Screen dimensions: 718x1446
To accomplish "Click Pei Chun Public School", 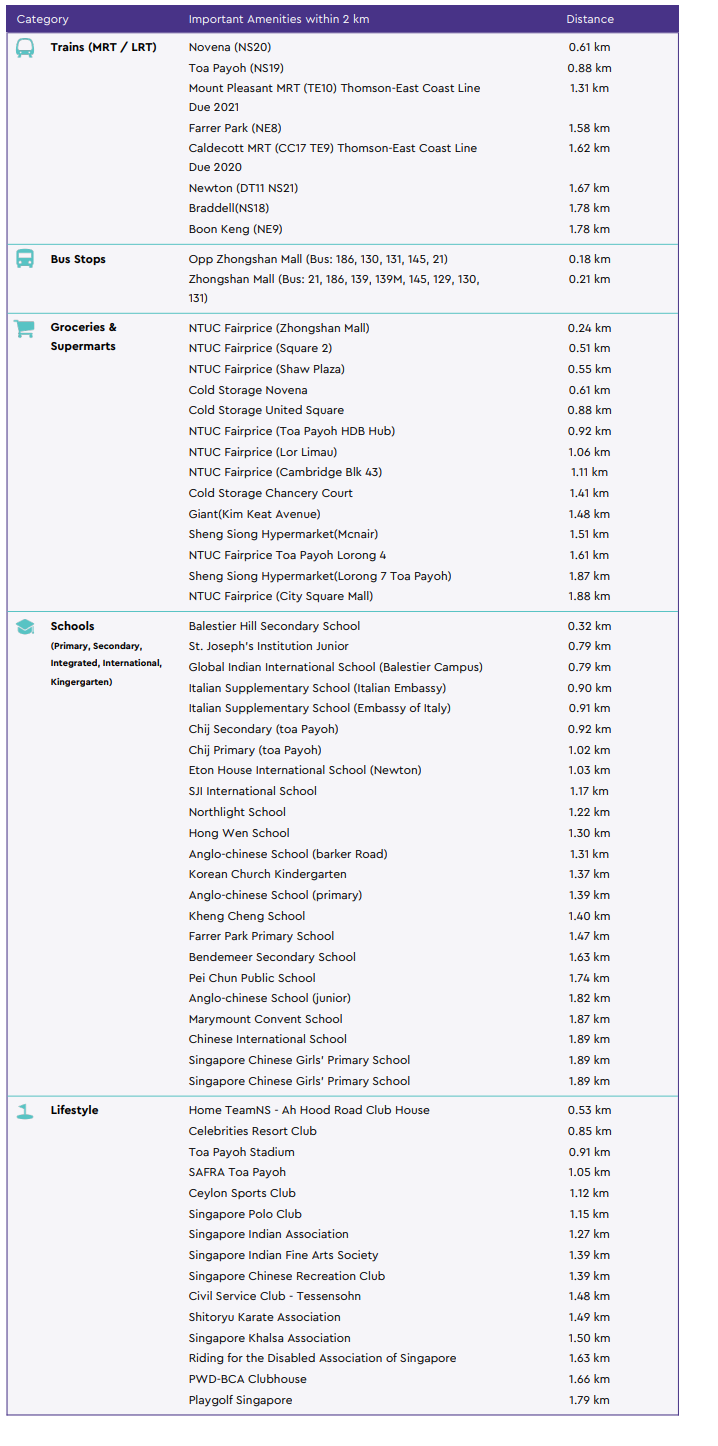I will [252, 978].
